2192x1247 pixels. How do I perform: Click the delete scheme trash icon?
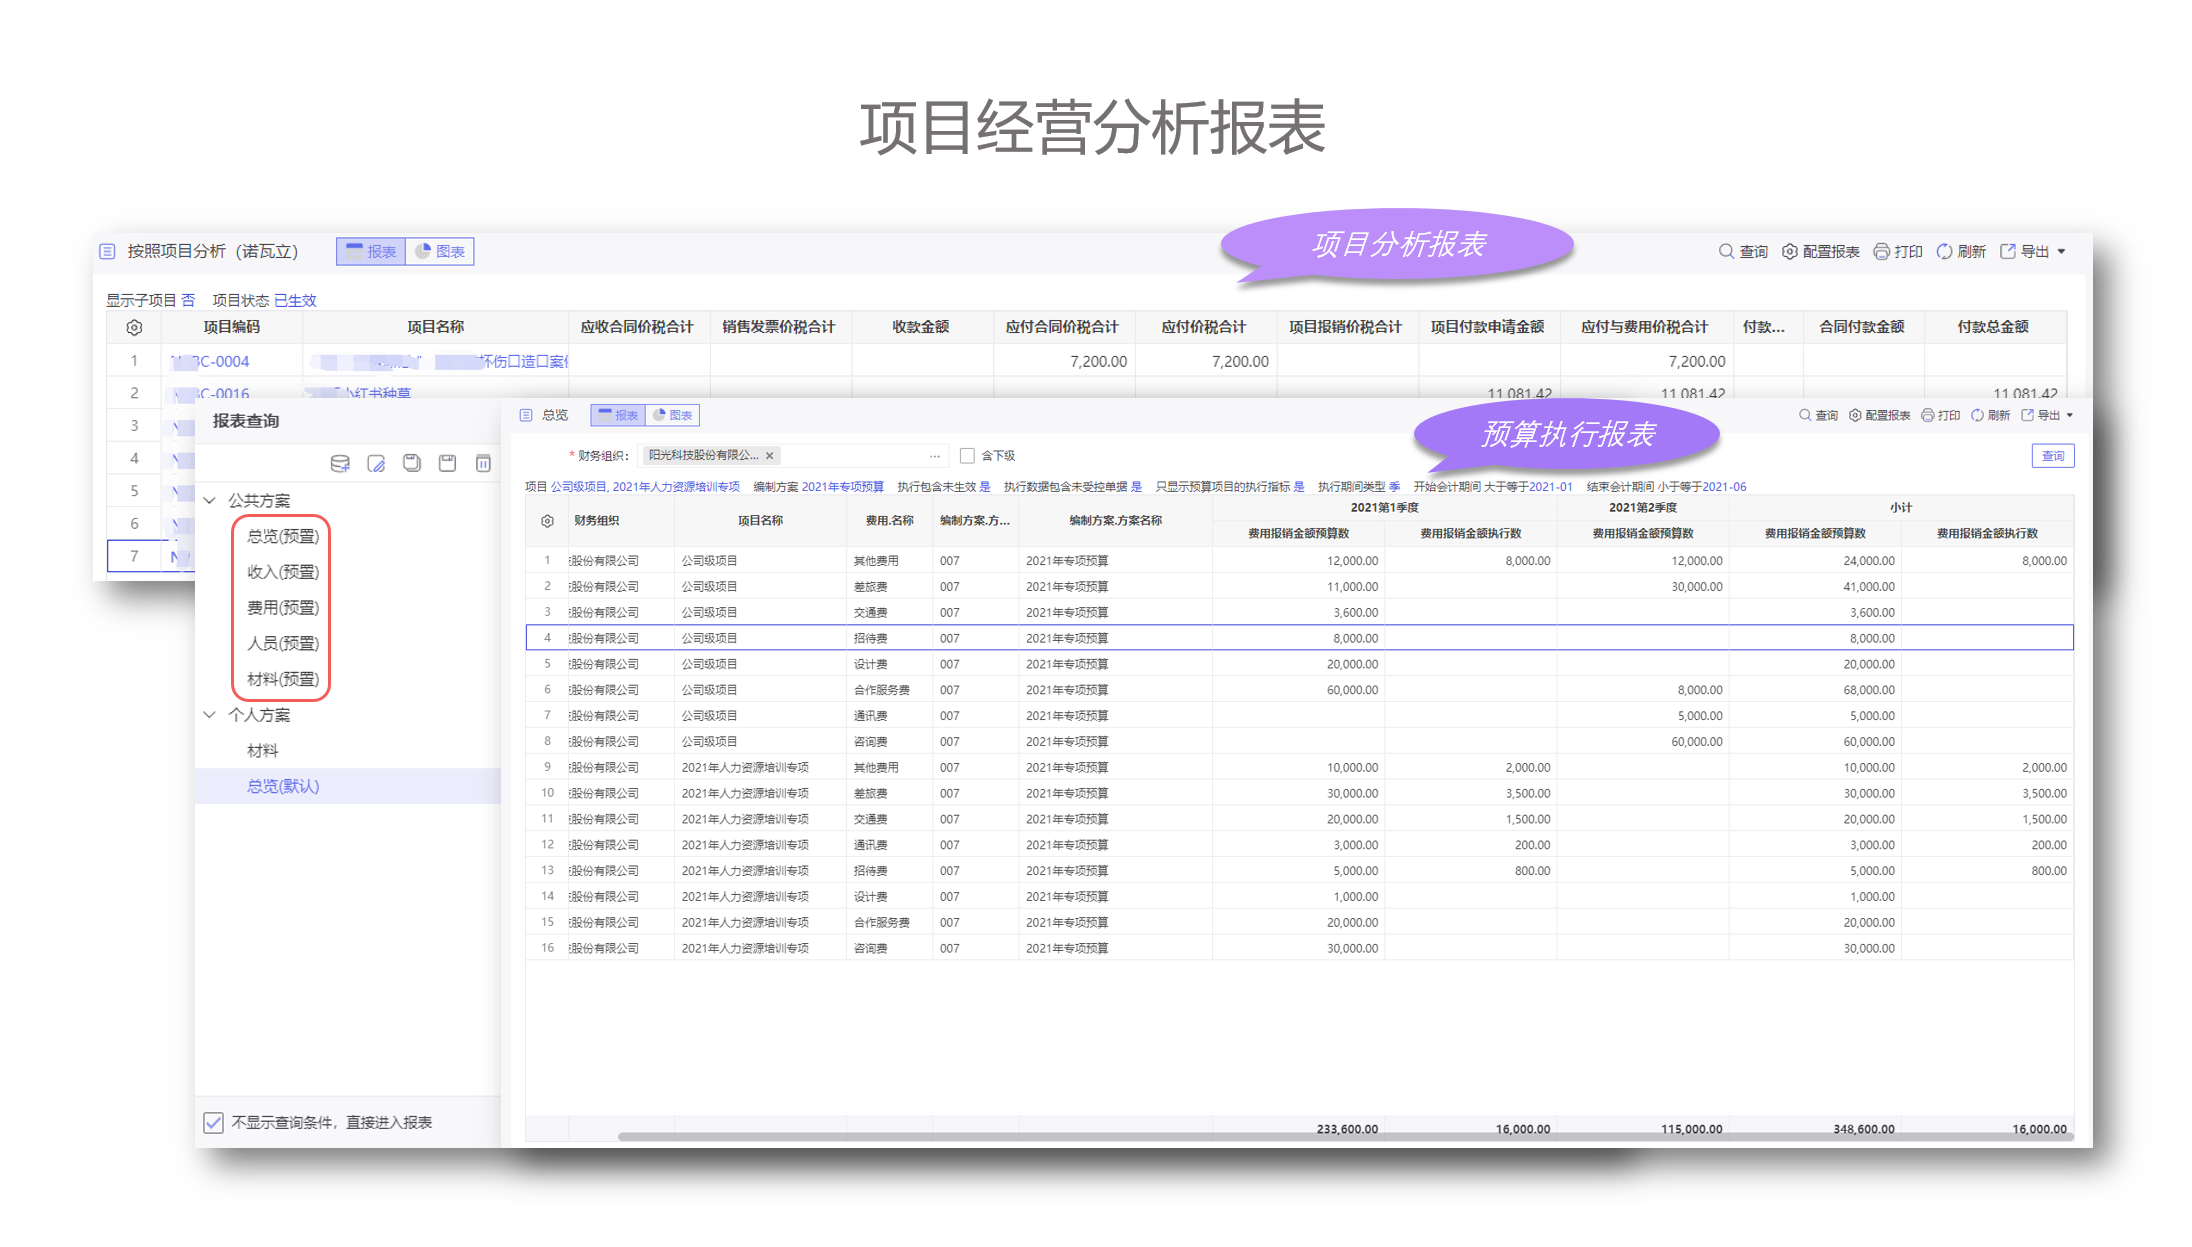(483, 463)
